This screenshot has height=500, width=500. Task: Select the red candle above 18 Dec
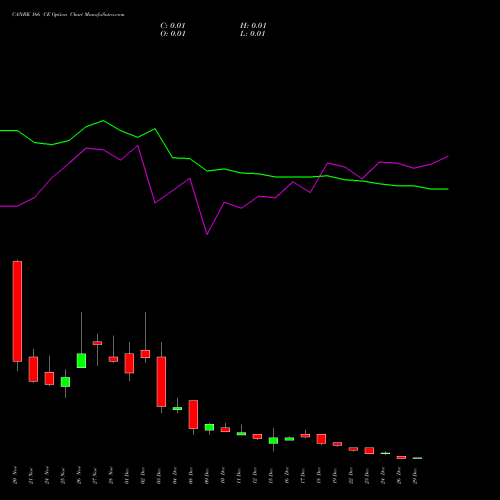click(x=321, y=439)
